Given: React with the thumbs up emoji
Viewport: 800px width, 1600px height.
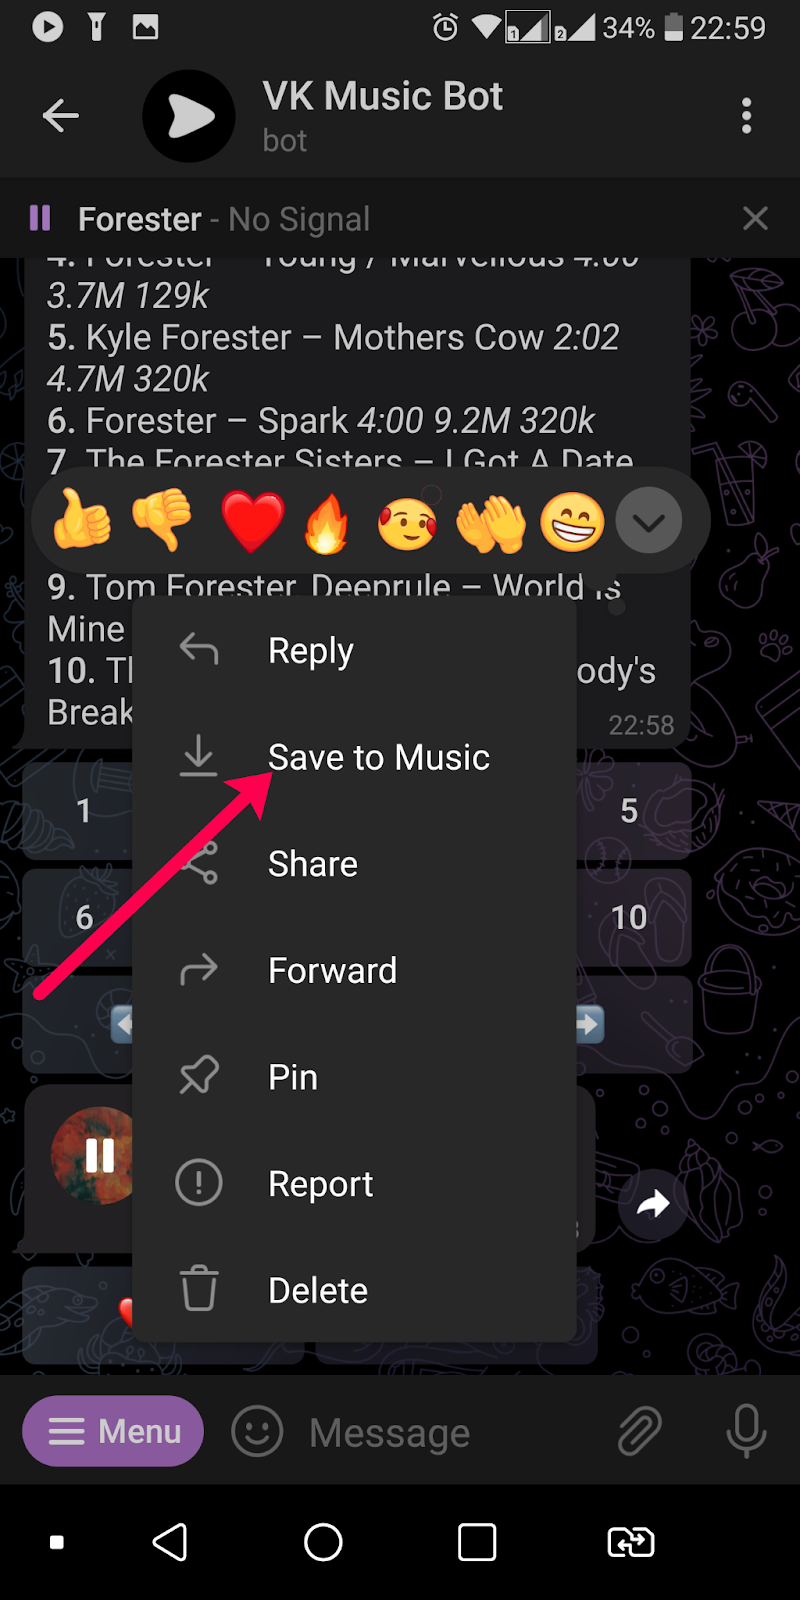Looking at the screenshot, I should [83, 520].
